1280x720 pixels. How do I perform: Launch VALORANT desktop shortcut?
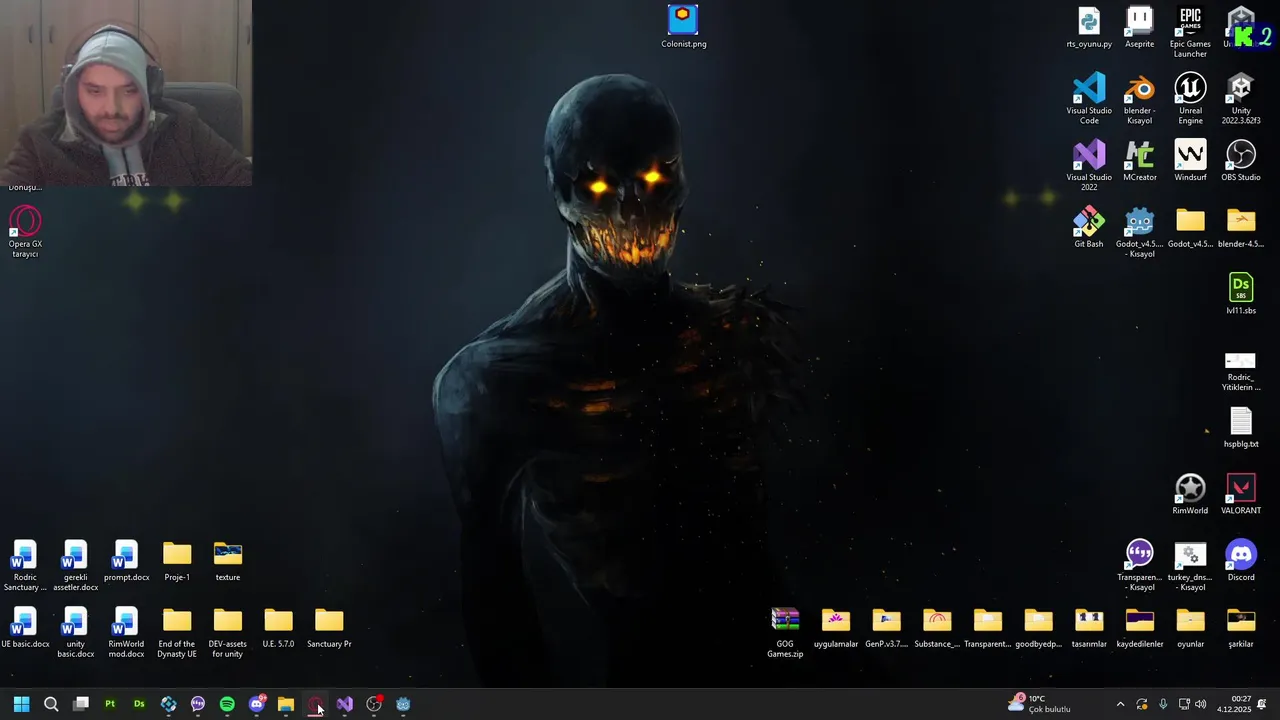coord(1241,494)
